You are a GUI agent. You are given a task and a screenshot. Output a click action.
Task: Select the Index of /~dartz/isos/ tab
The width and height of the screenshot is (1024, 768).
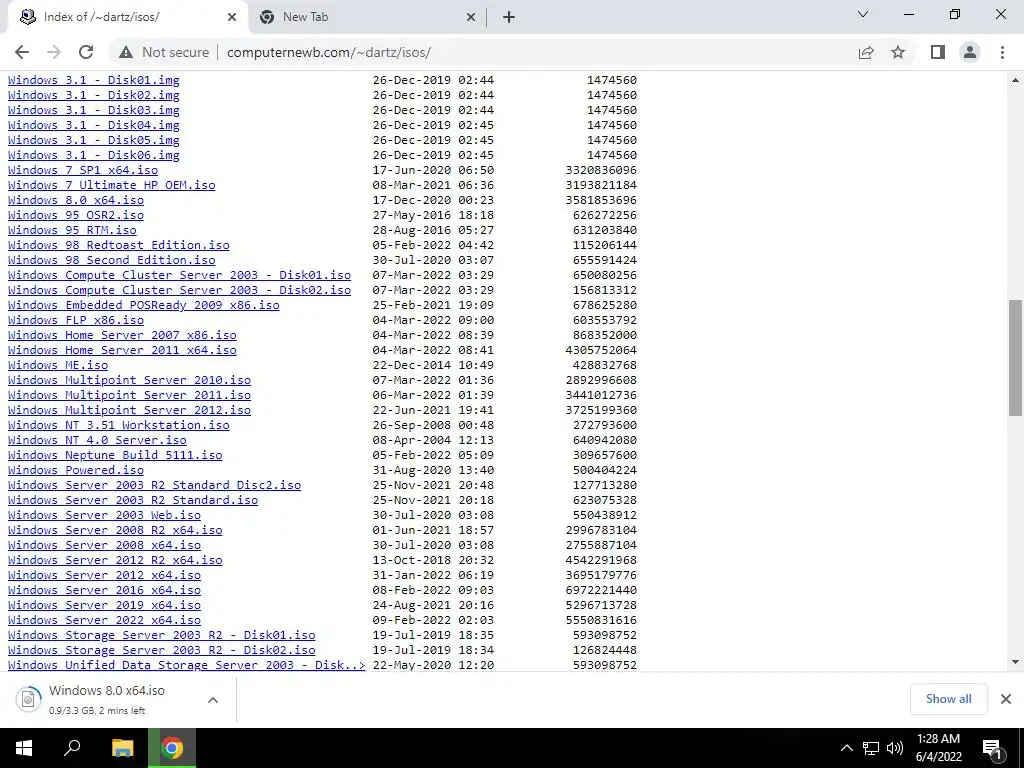(127, 18)
